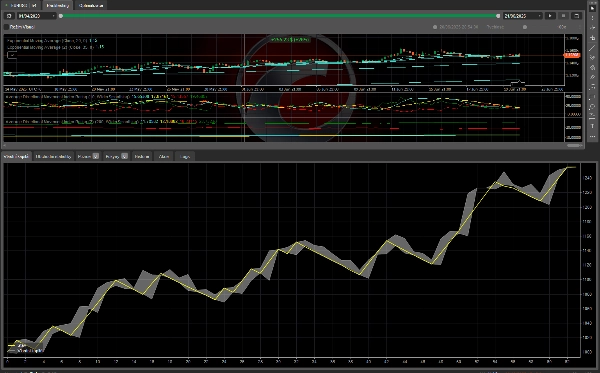600x373 pixels.
Task: Click the Exponential Moving Average indicator label
Action: [x=52, y=40]
